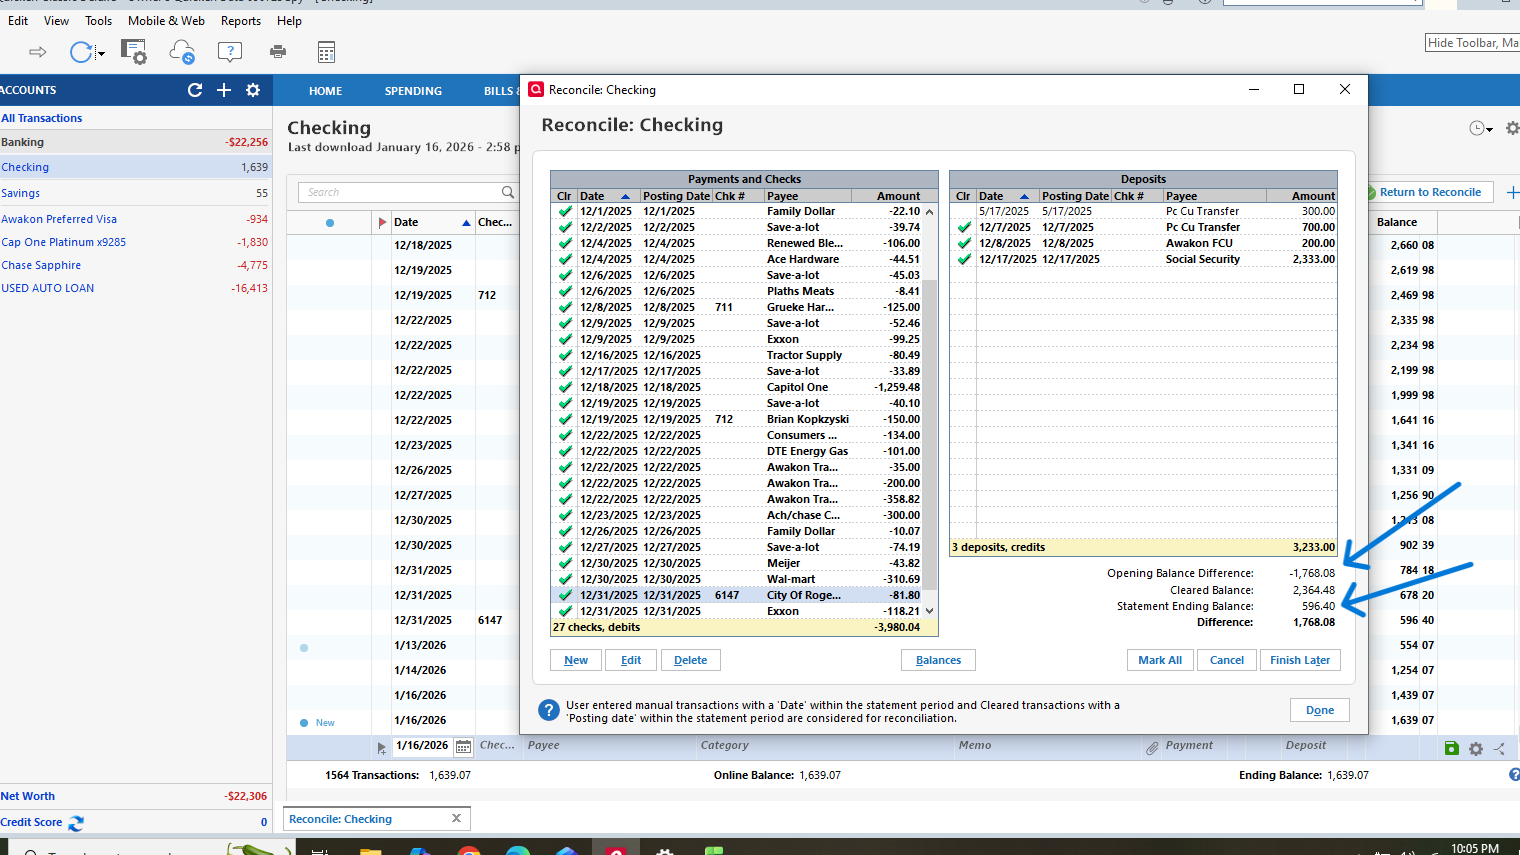Click the forward arrow in the Quicken toolbar
1520x855 pixels.
click(38, 52)
